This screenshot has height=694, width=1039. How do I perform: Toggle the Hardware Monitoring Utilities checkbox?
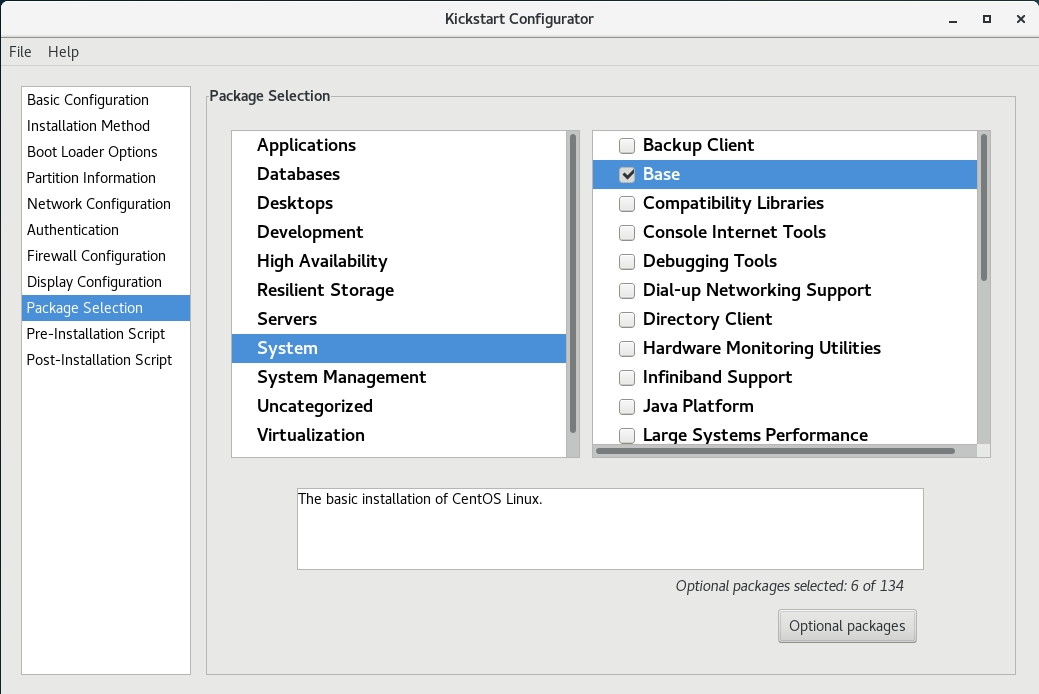[x=627, y=349]
